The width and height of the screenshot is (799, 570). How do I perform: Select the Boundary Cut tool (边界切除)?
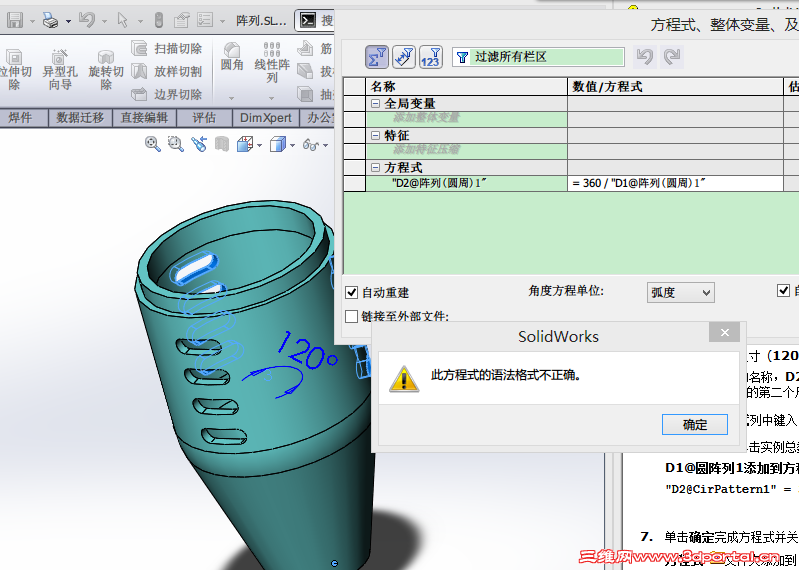[167, 94]
